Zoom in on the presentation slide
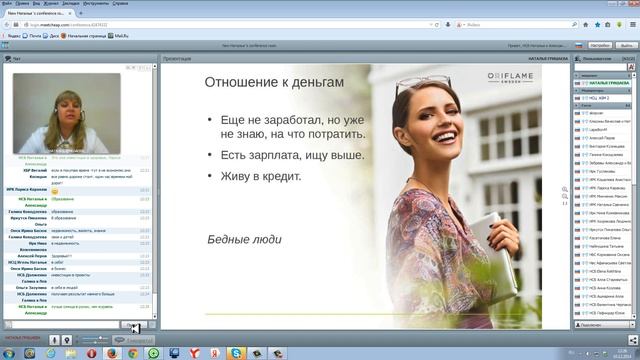Viewport: 640px width, 360px height. point(564,189)
